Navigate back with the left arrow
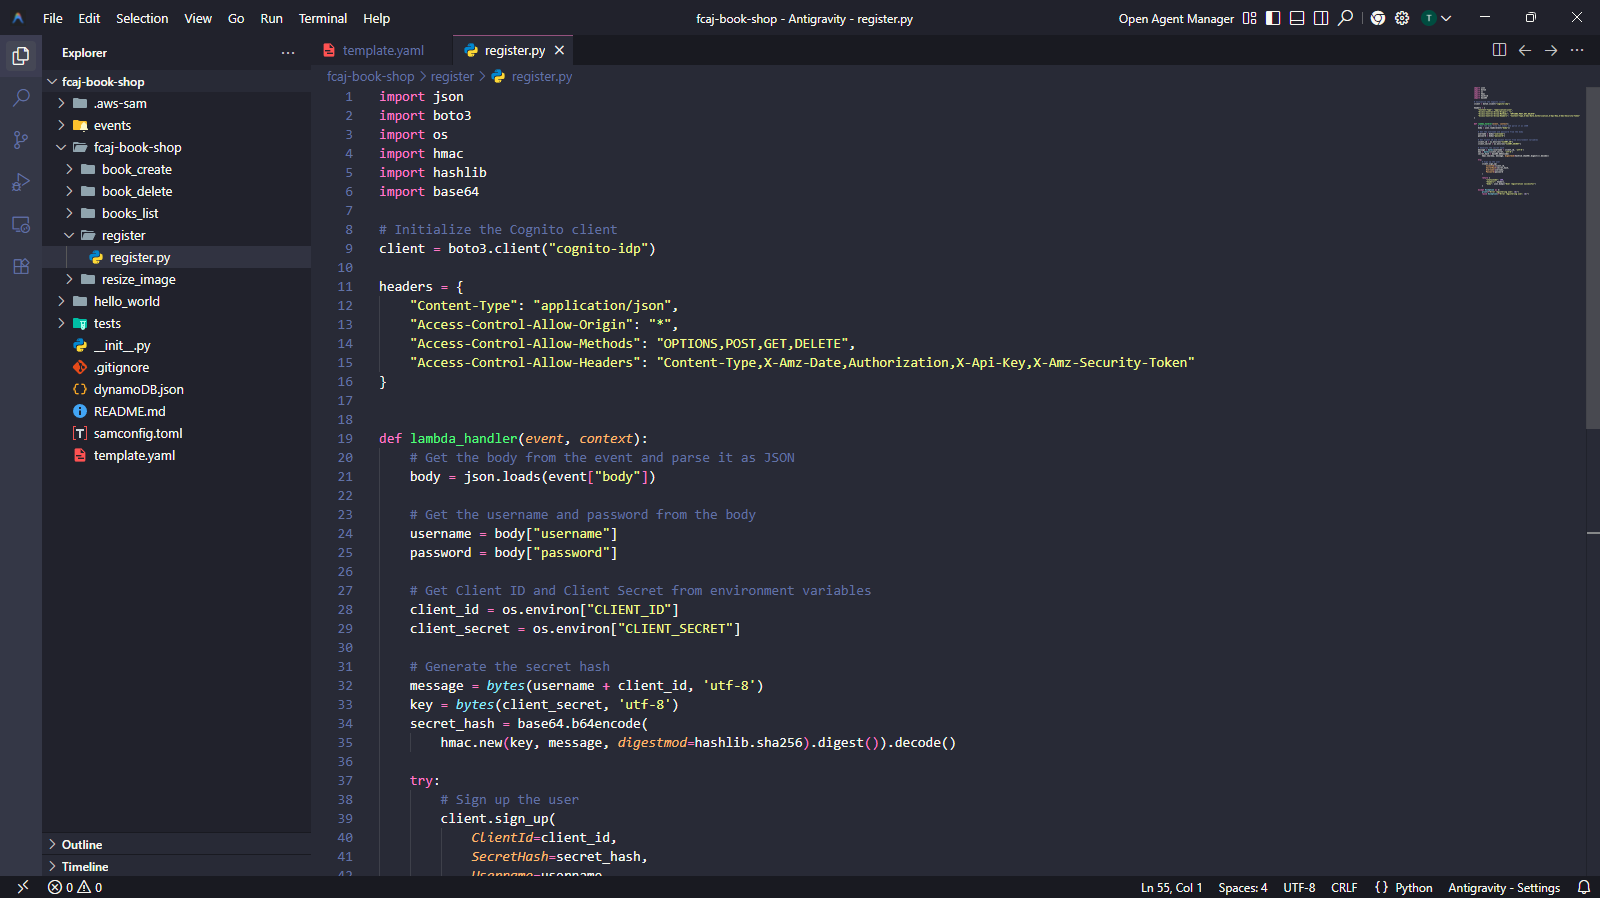1600x898 pixels. [x=1525, y=50]
